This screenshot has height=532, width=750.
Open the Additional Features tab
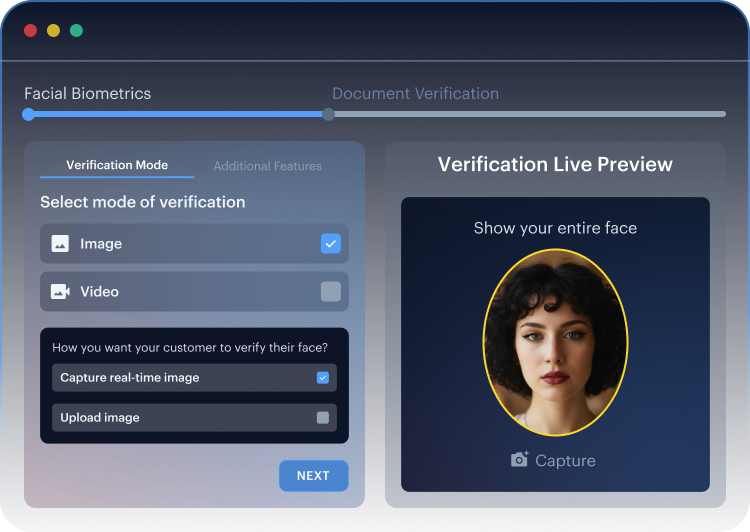pos(267,166)
